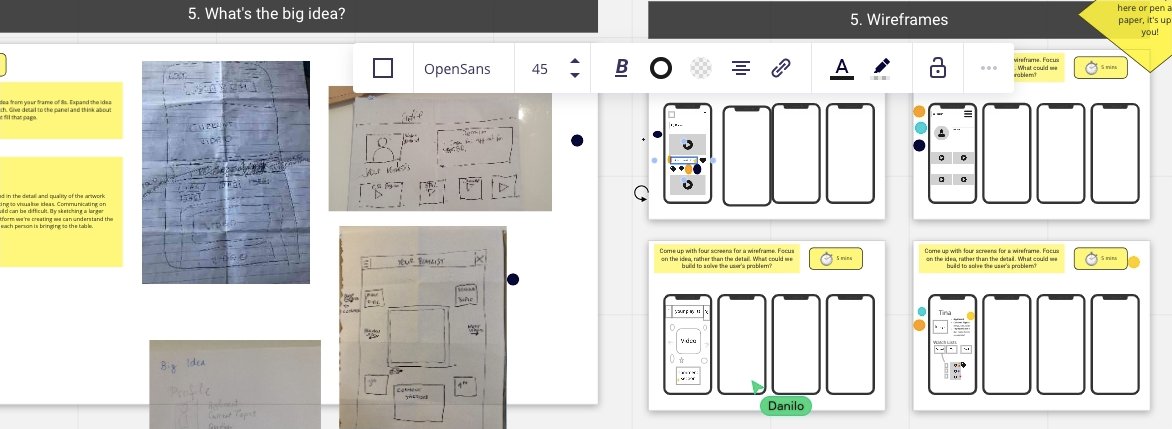Add a link with the chain icon
This screenshot has height=429, width=1172.
781,69
